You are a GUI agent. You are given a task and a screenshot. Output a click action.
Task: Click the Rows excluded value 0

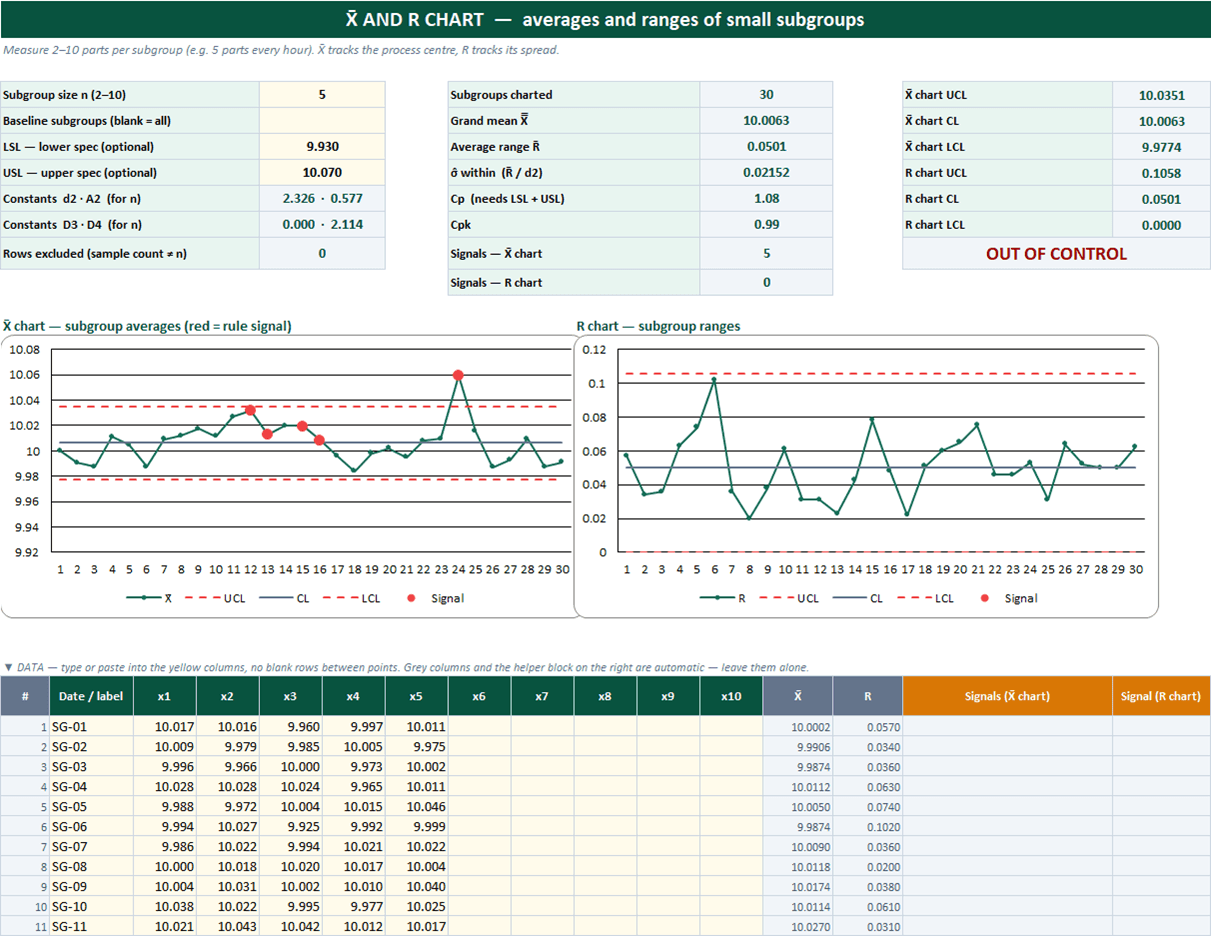[322, 254]
